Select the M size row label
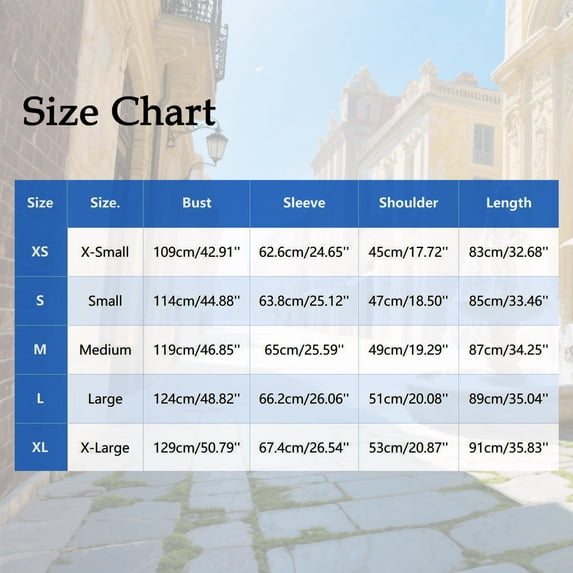 click(40, 349)
